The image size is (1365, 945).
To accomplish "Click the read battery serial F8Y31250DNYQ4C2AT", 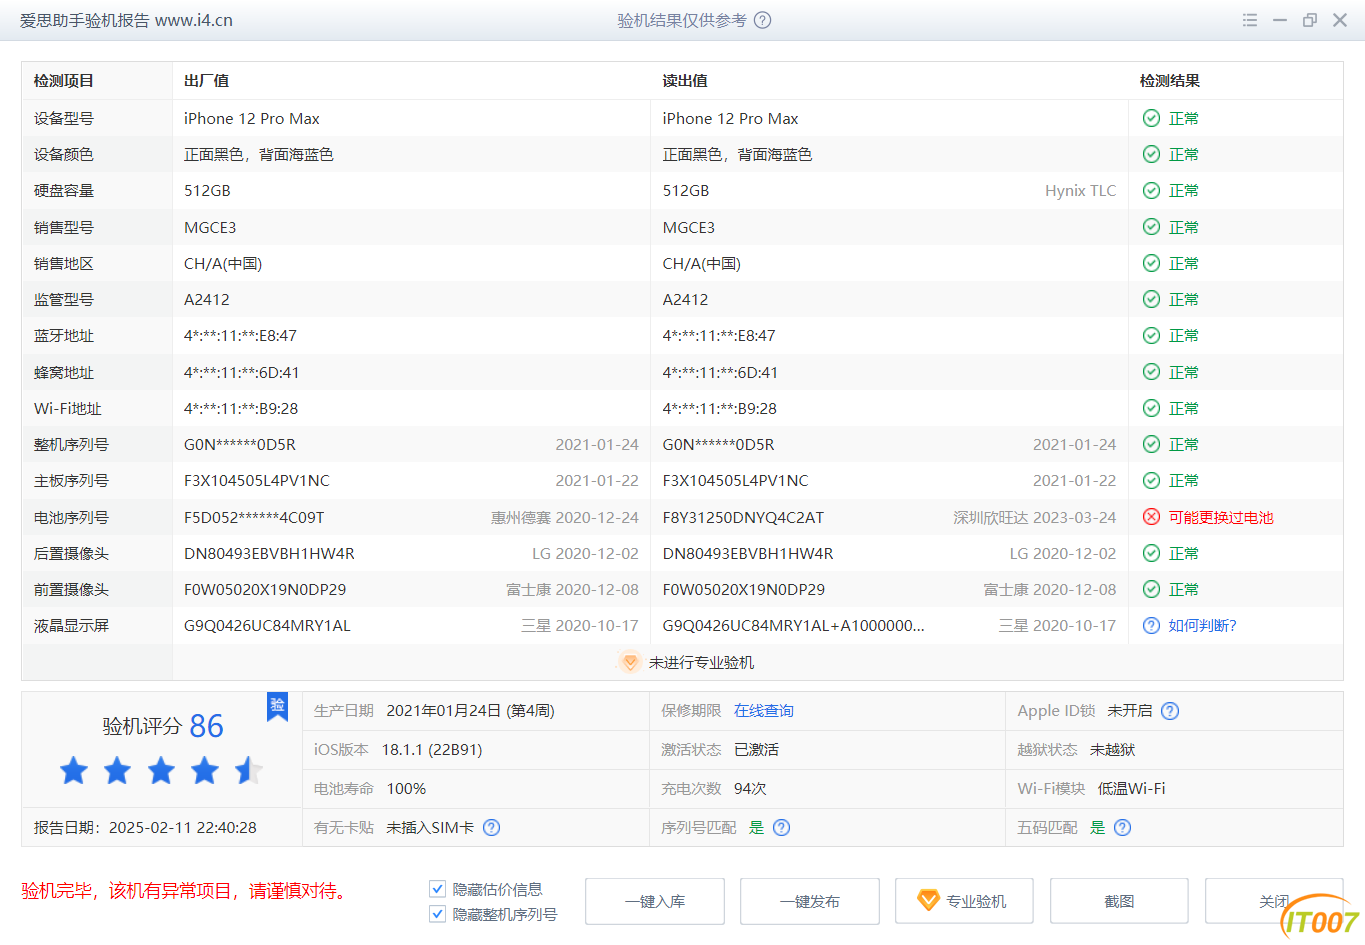I will point(743,517).
